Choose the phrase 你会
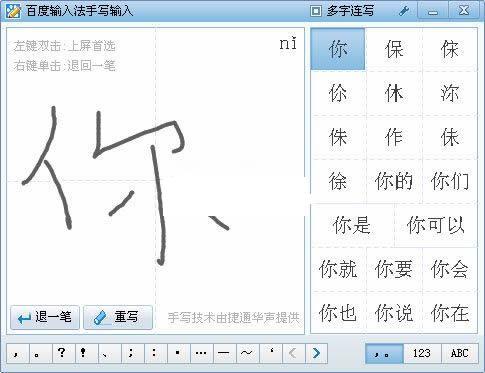The height and width of the screenshot is (373, 485). point(450,269)
